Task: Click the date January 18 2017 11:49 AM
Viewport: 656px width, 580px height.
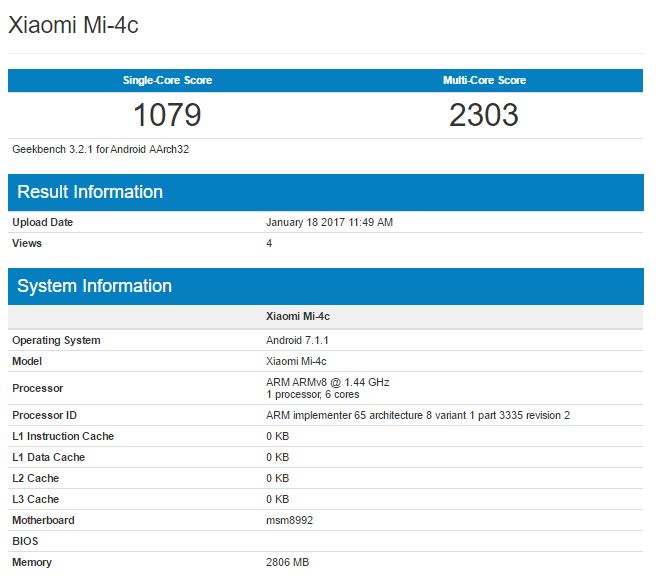Action: point(329,222)
